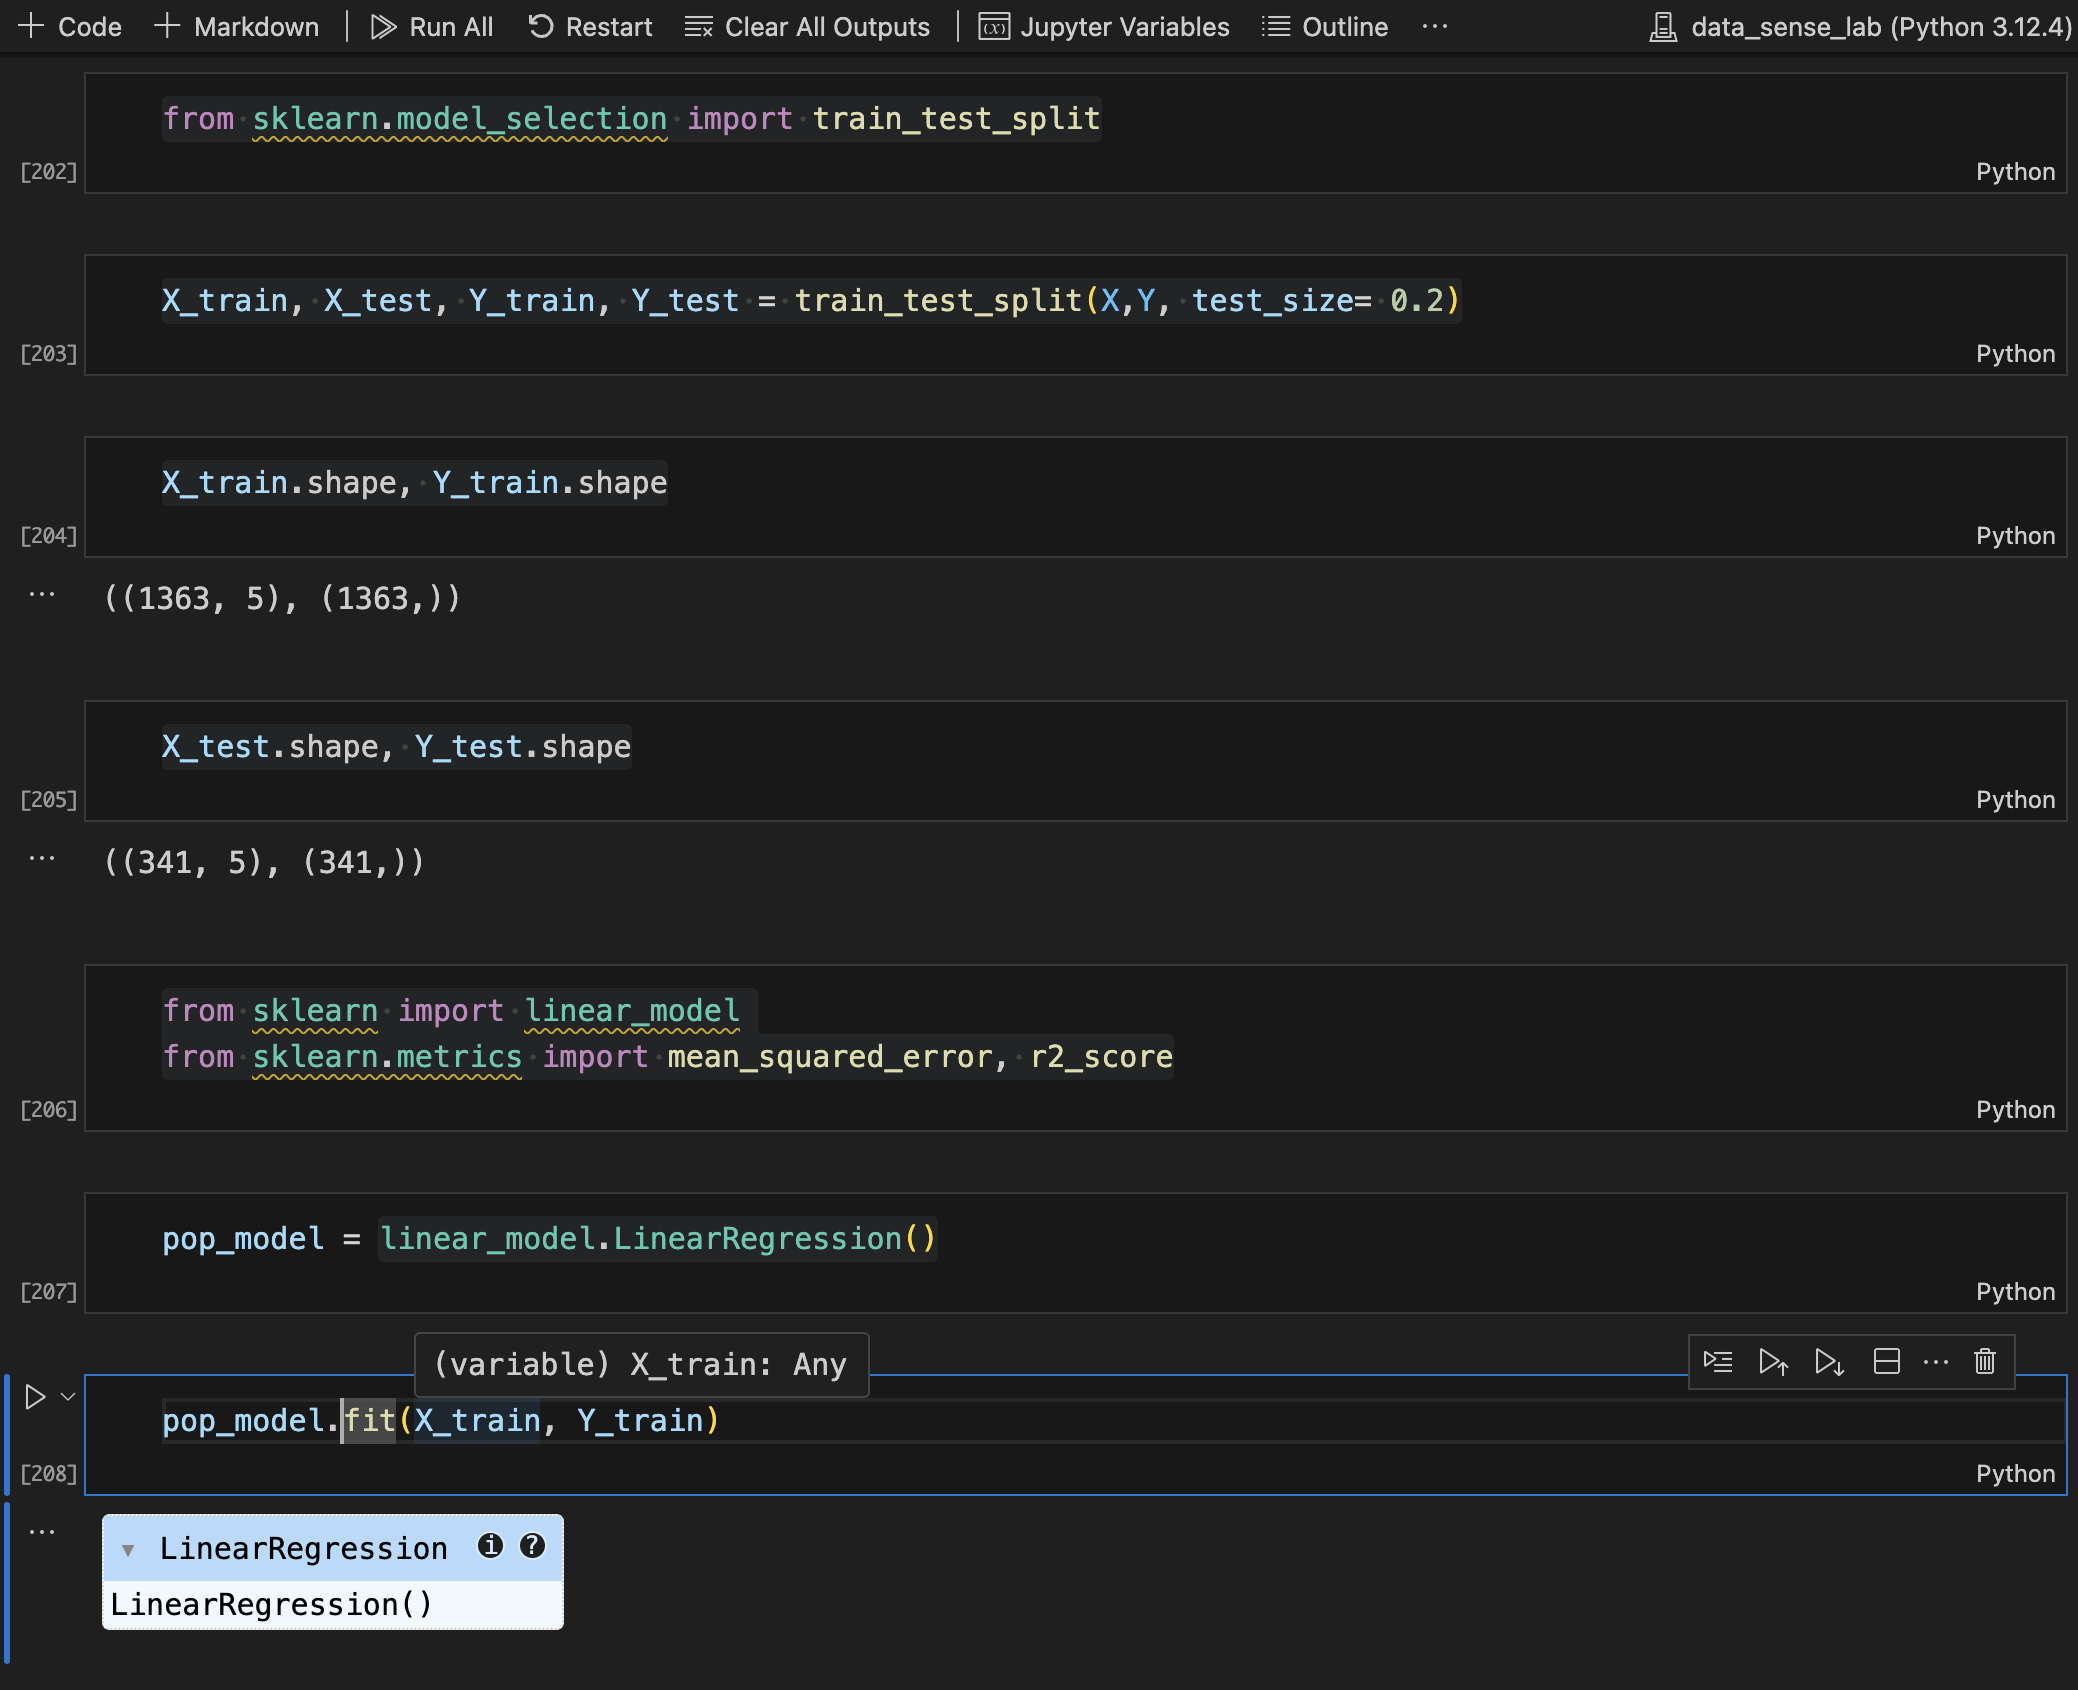Add a new Code cell
The height and width of the screenshot is (1690, 2078).
[68, 26]
